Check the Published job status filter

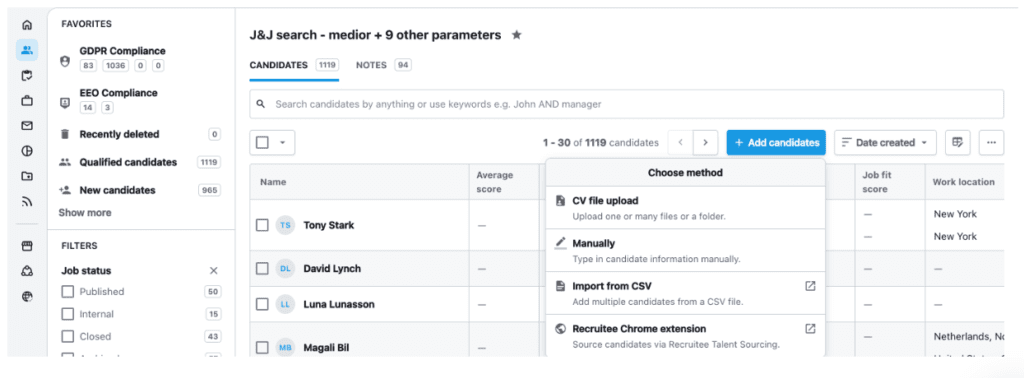click(x=67, y=292)
